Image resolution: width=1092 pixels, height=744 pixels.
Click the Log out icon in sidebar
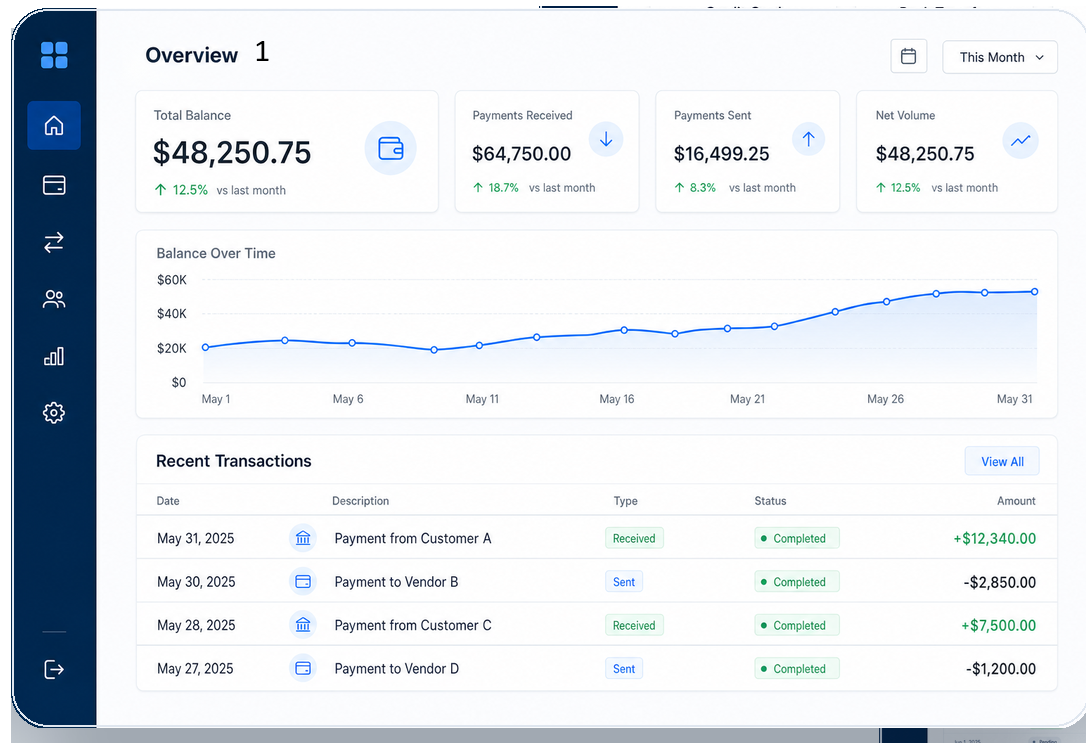54,669
